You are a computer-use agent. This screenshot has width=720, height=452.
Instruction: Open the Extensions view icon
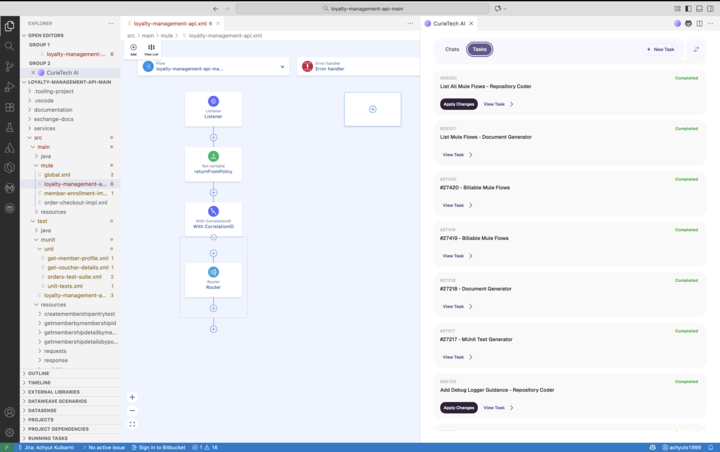10,107
